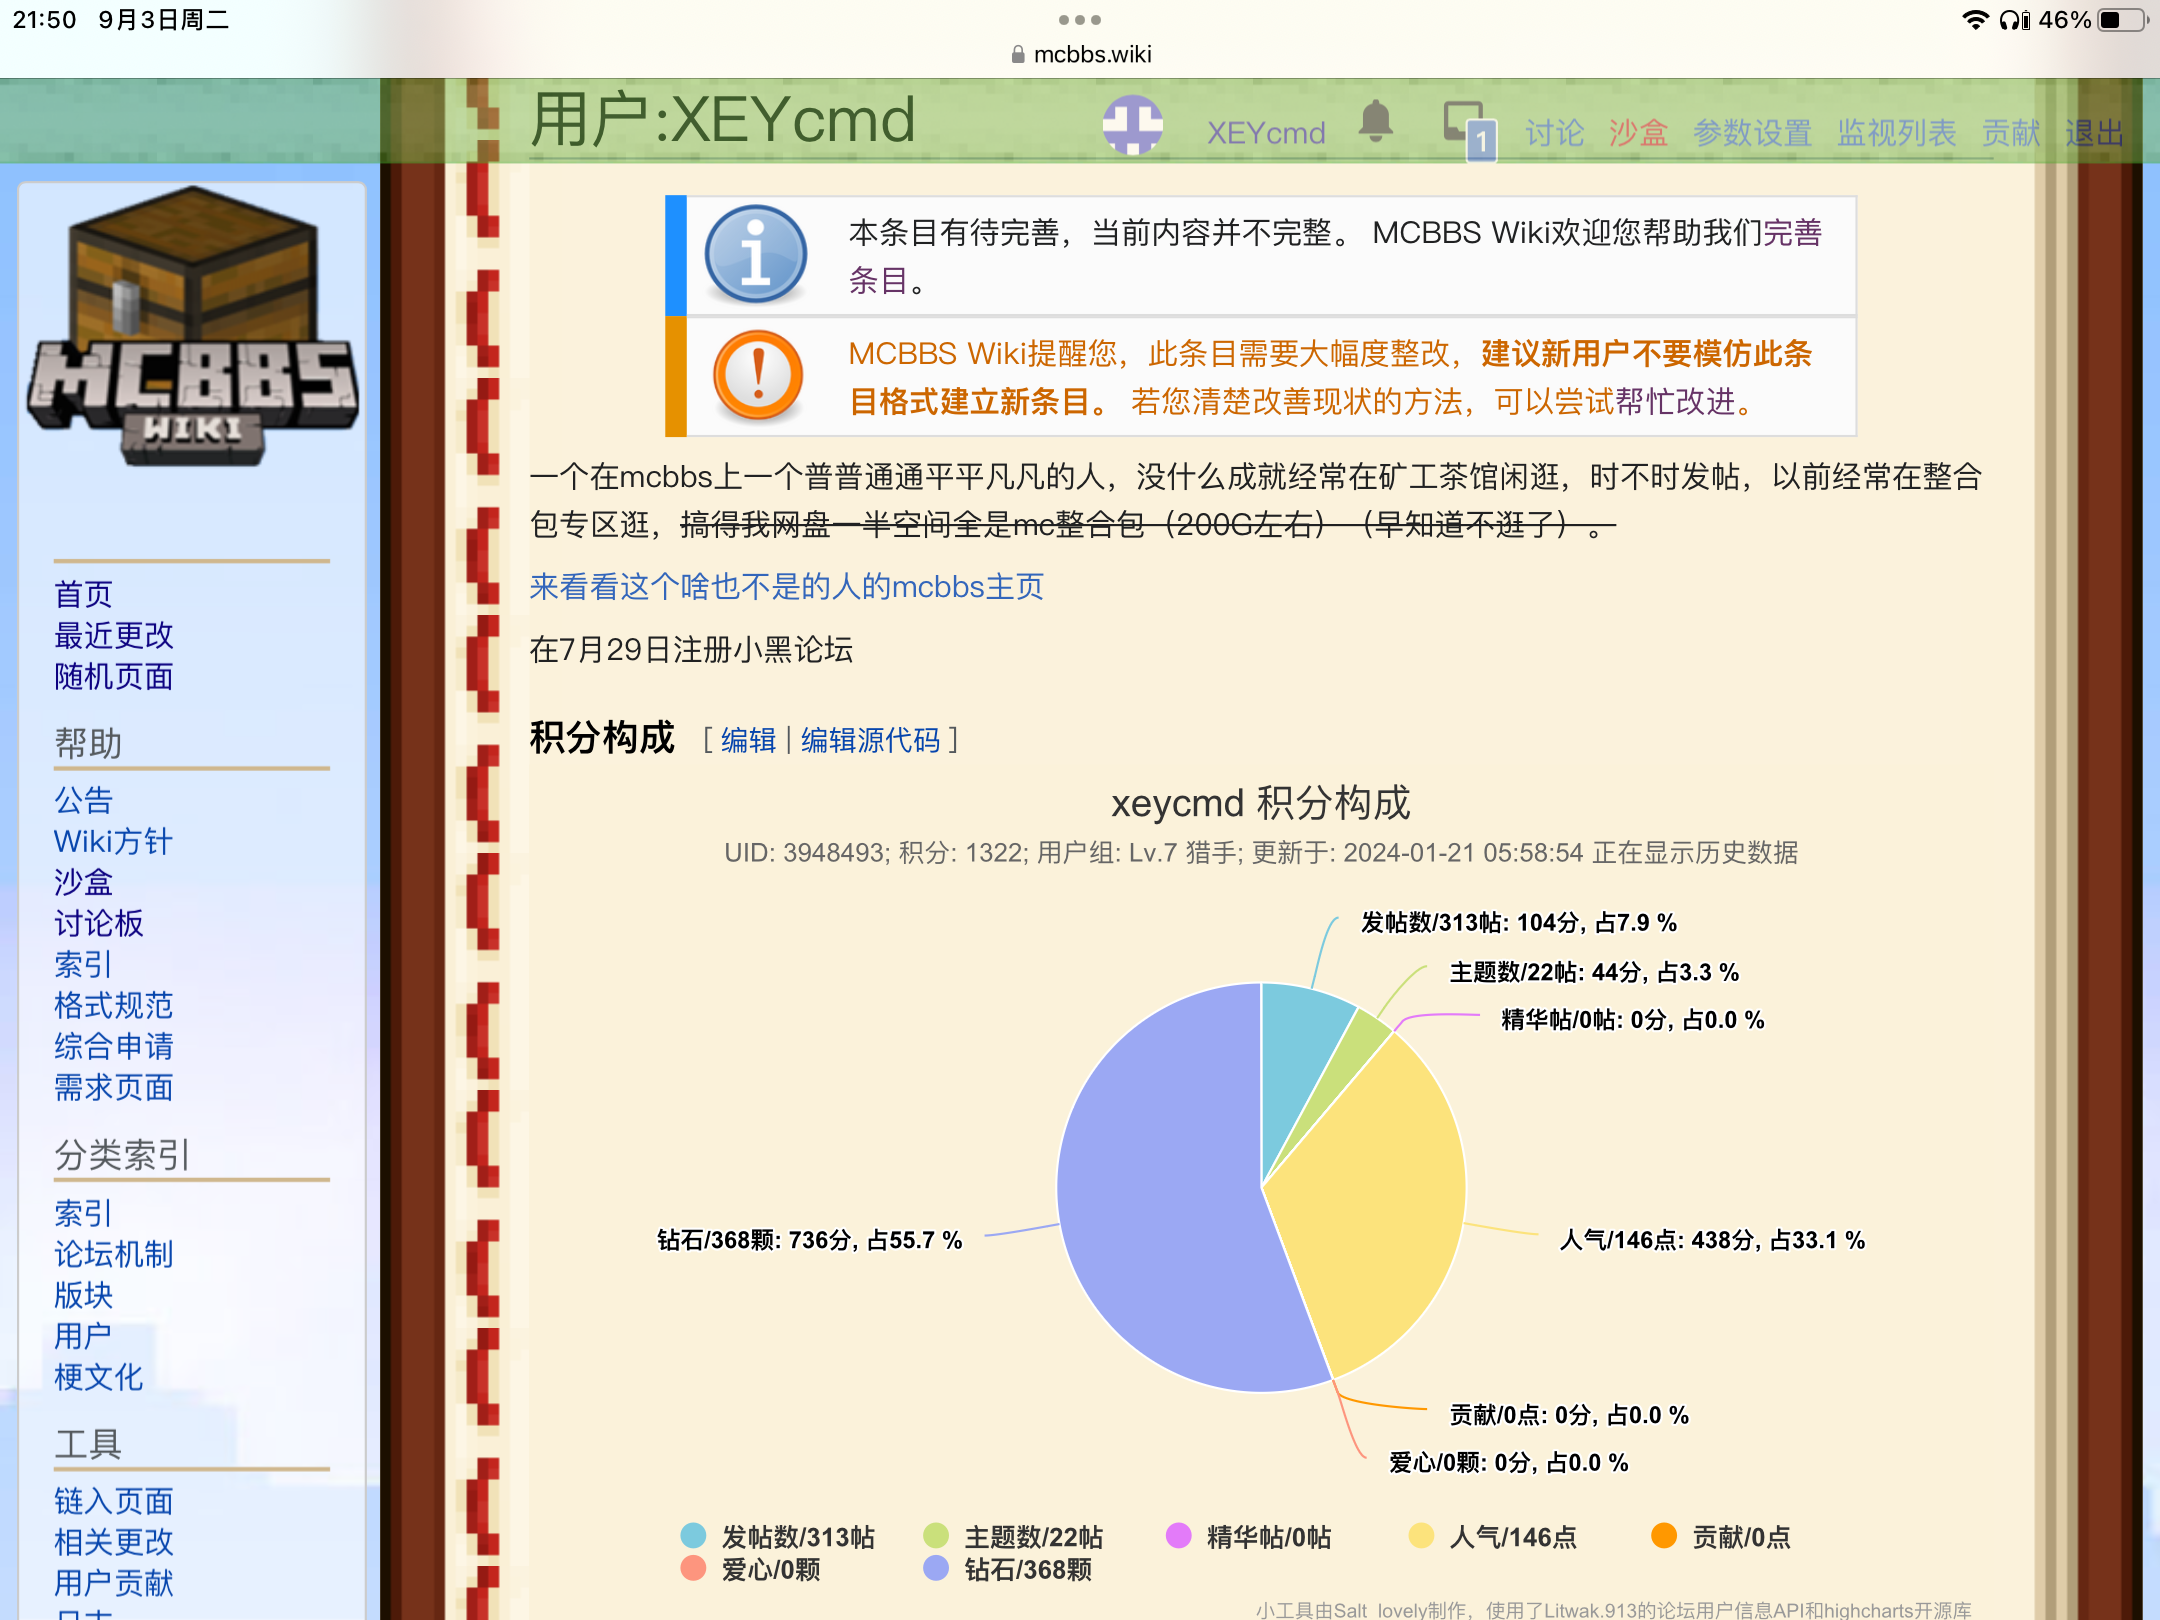The width and height of the screenshot is (2160, 1620).
Task: Open the 沙盒 personal sandbox
Action: [x=1638, y=133]
